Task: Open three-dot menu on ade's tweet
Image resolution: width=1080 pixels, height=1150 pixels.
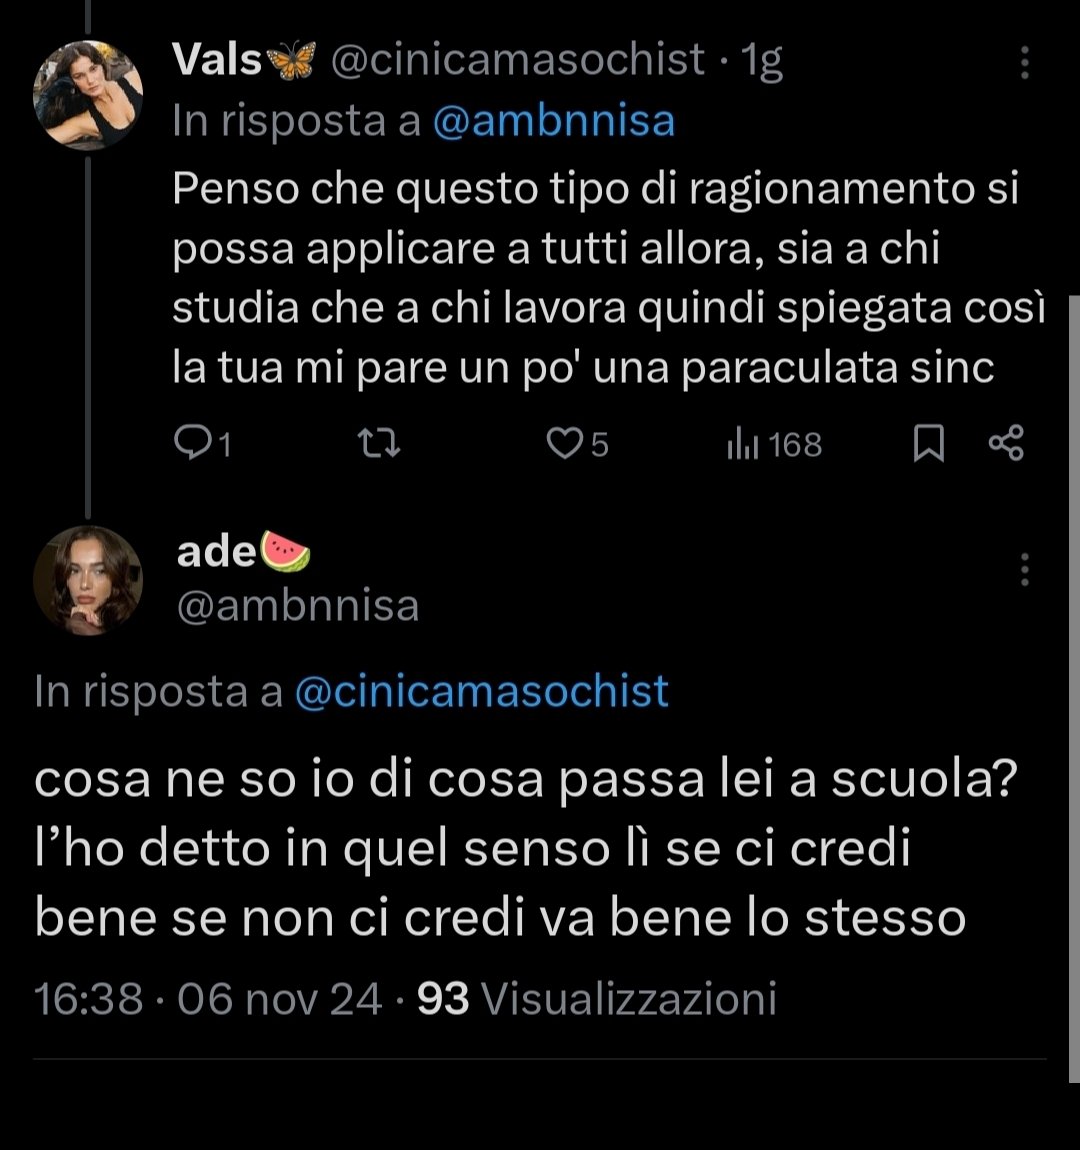Action: [x=1025, y=569]
